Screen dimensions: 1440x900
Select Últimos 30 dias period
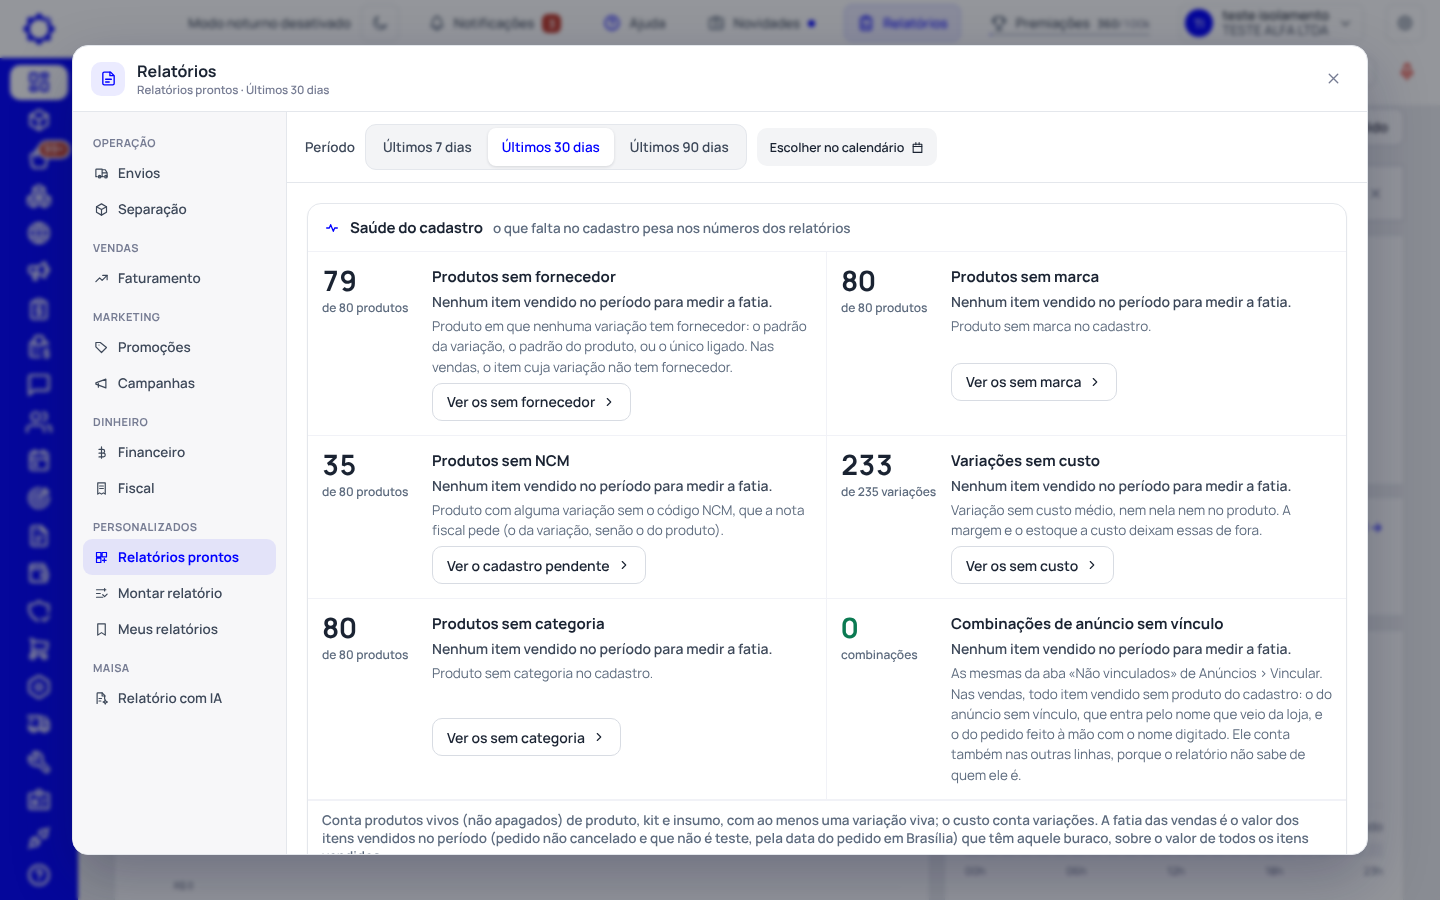(551, 147)
